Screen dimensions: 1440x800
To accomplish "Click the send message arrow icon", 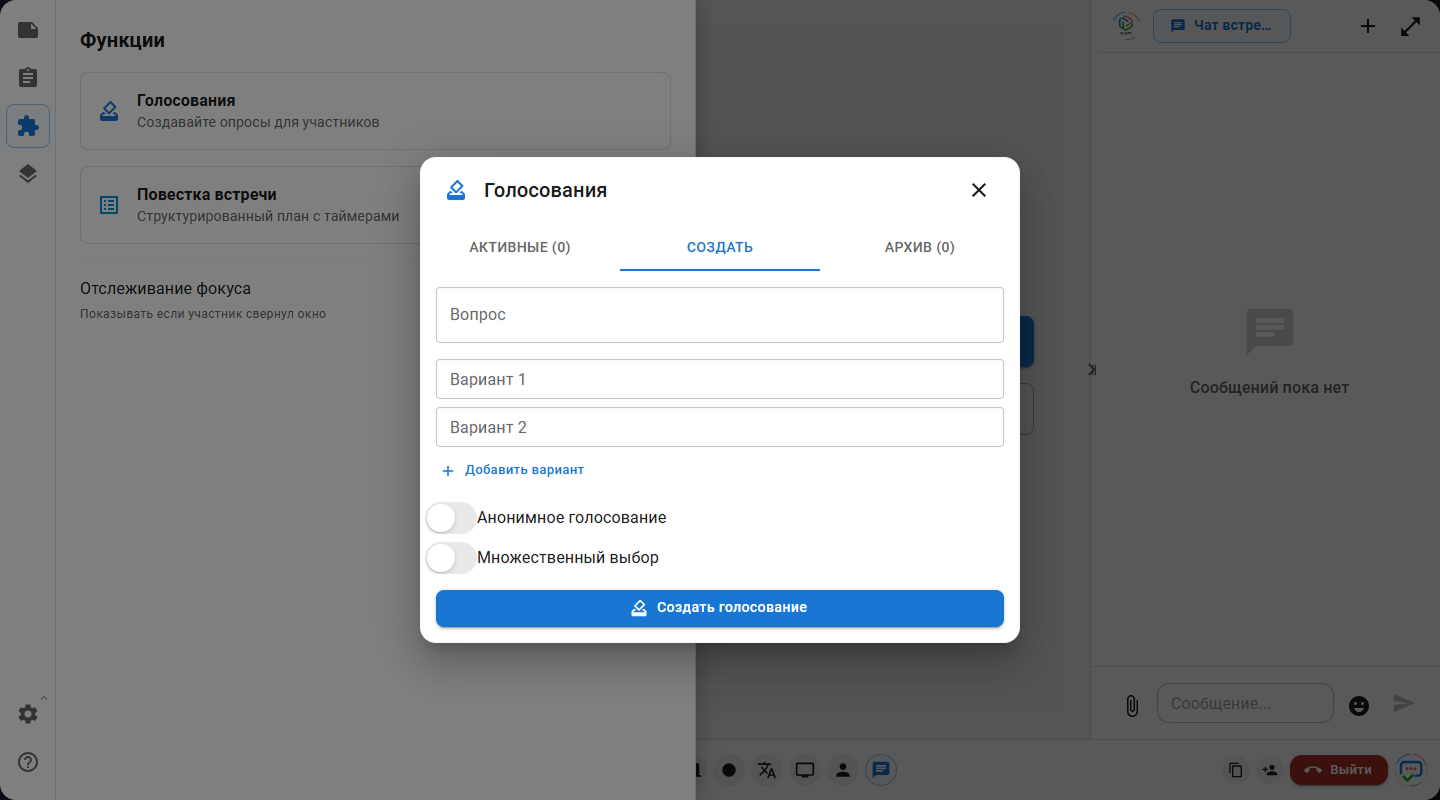I will point(1404,703).
